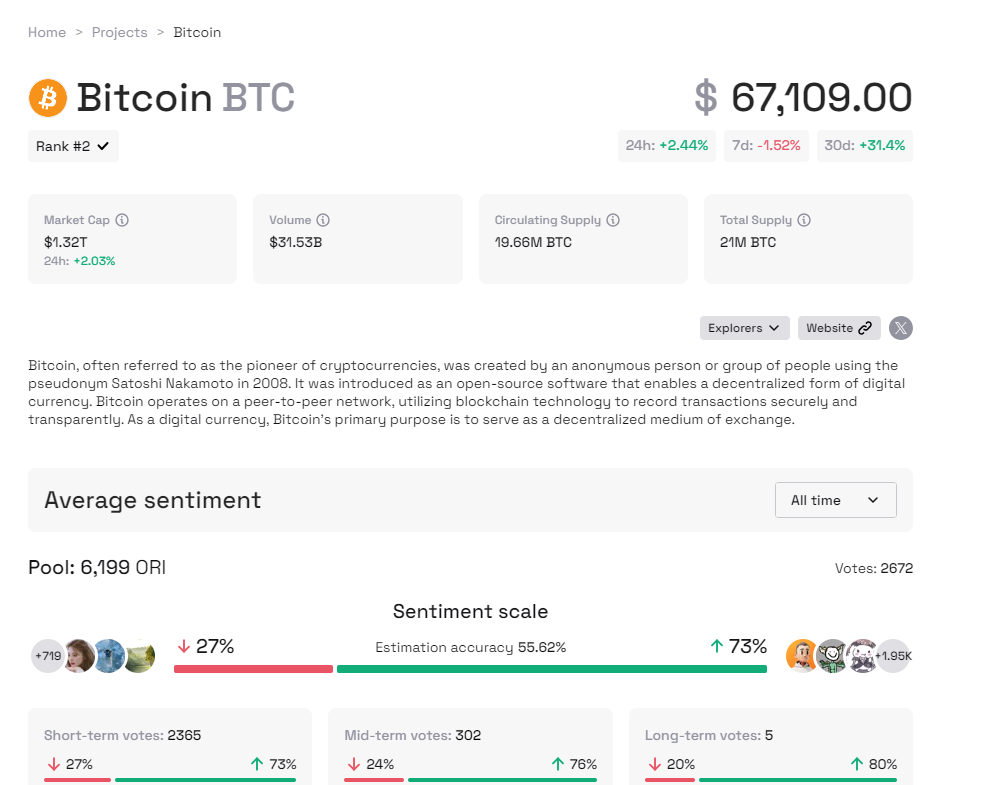Image resolution: width=987 pixels, height=785 pixels.
Task: Click the Votes: 2672 text
Action: pos(874,568)
